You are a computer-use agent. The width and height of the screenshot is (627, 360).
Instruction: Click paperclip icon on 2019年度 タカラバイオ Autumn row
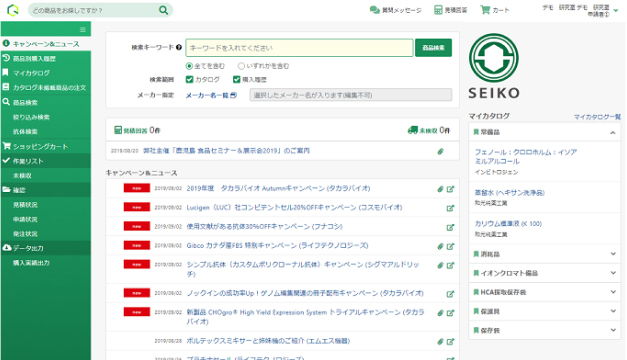[440, 189]
